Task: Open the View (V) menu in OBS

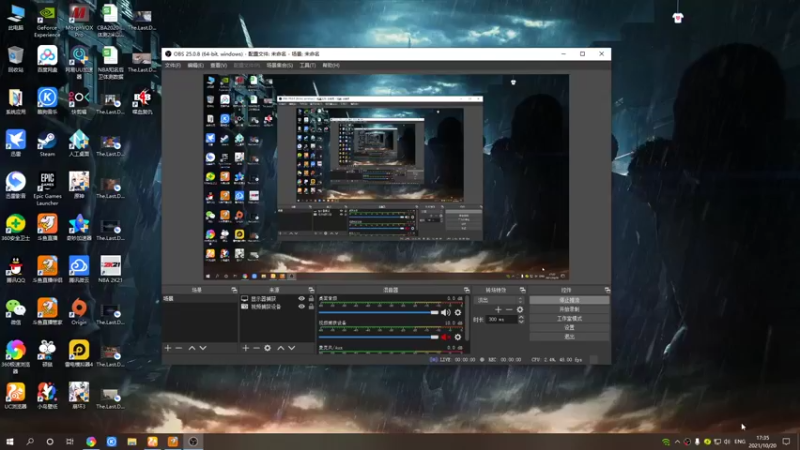Action: tap(218, 65)
